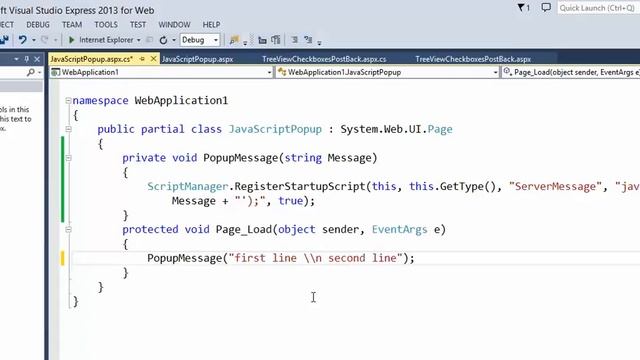The image size is (640, 360).
Task: Open the TEAM menu
Action: (x=72, y=24)
